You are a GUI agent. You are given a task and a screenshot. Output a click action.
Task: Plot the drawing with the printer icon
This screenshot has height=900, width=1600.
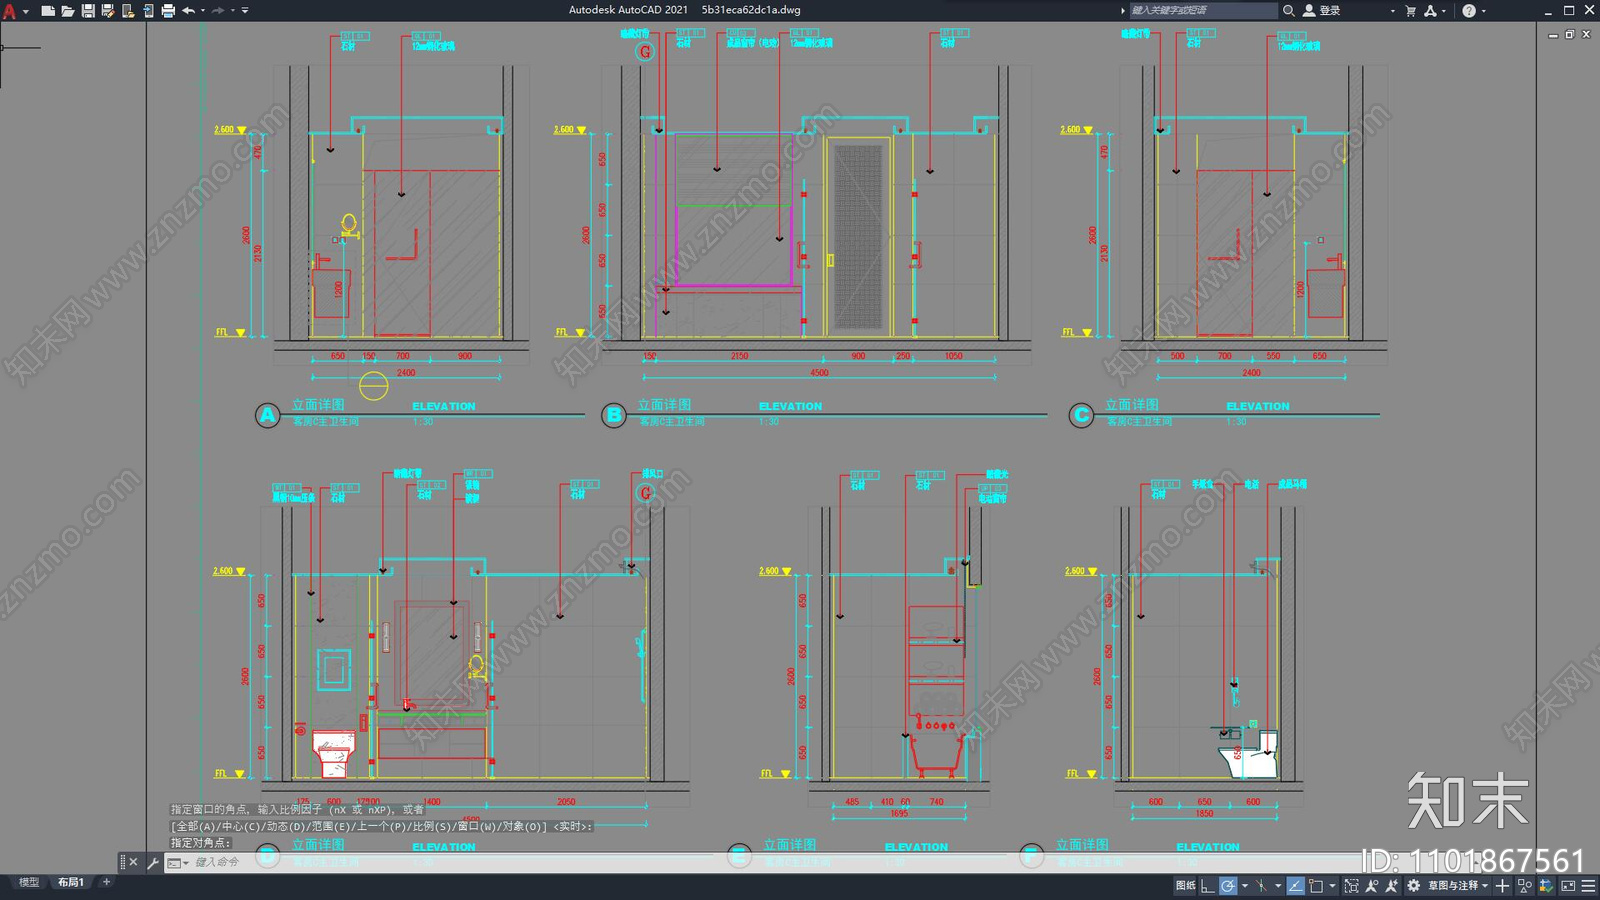[x=168, y=11]
